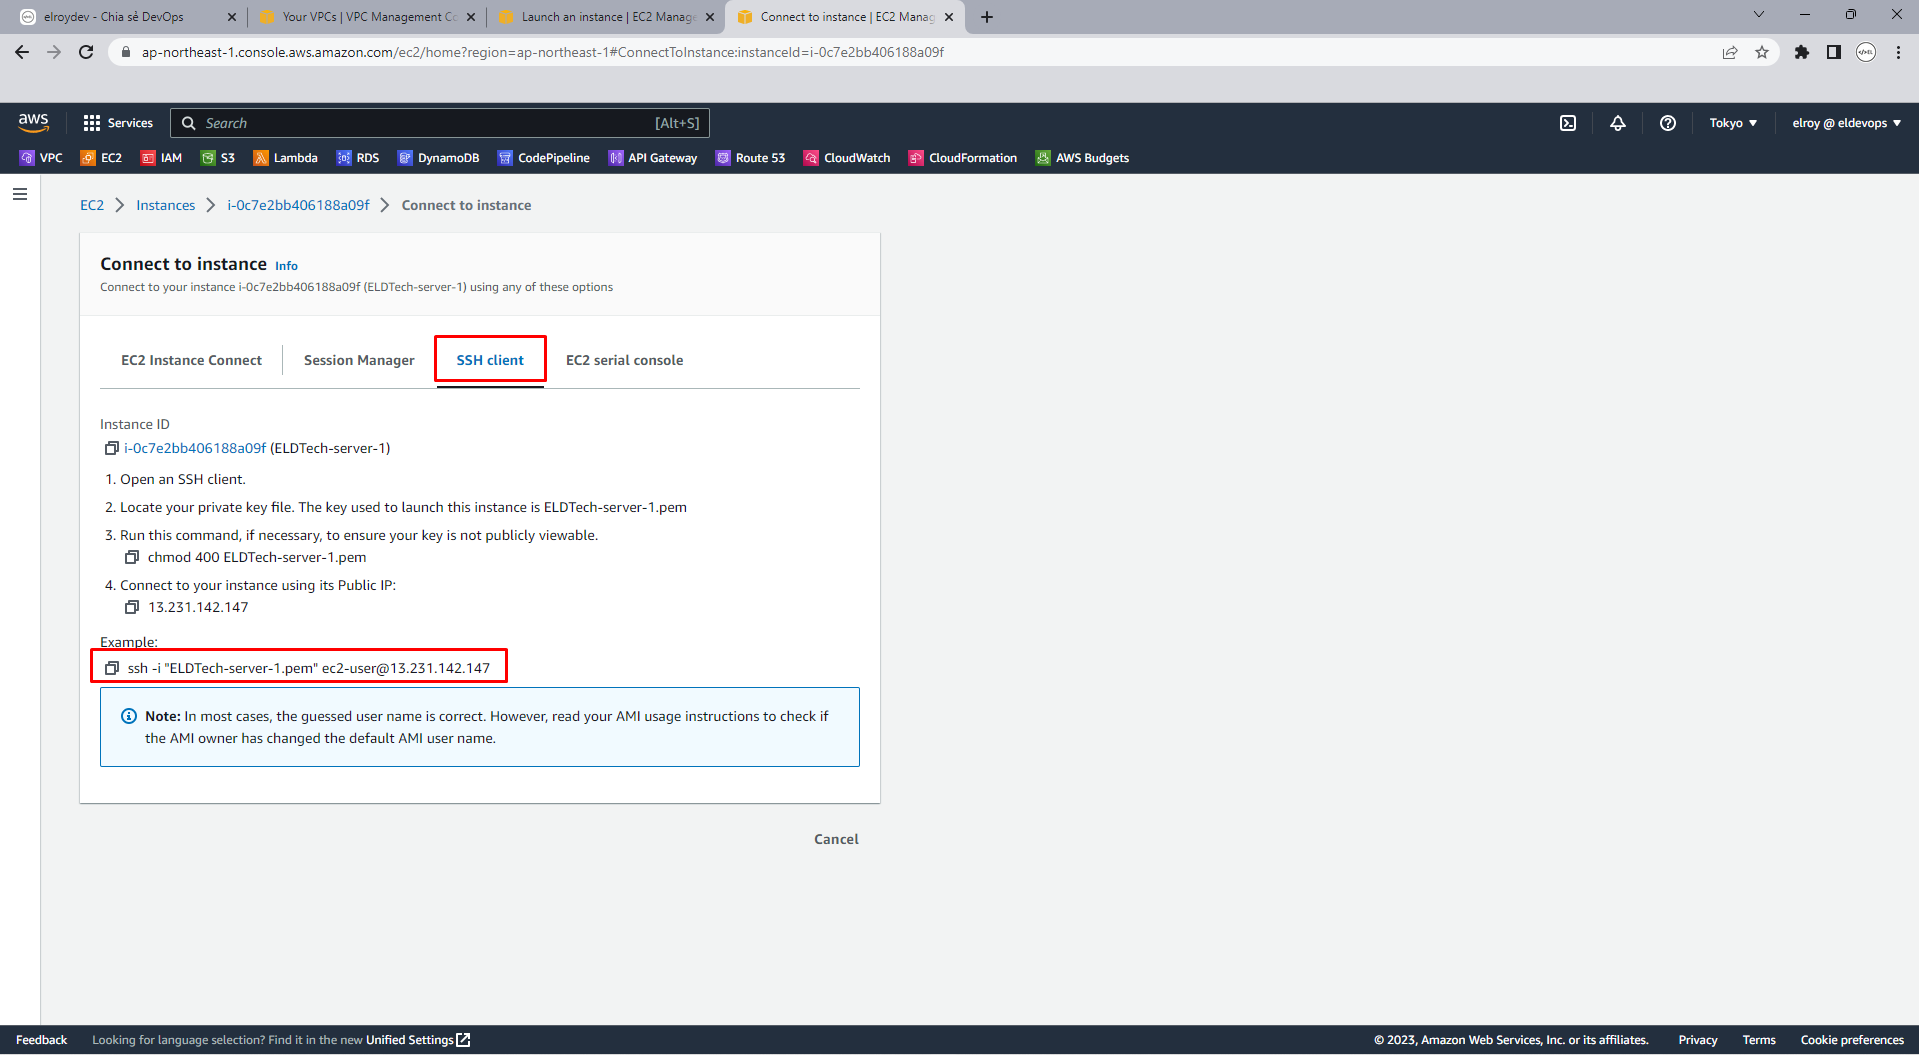Open EC2 shortcut in favorites bar
1919x1055 pixels.
[101, 158]
